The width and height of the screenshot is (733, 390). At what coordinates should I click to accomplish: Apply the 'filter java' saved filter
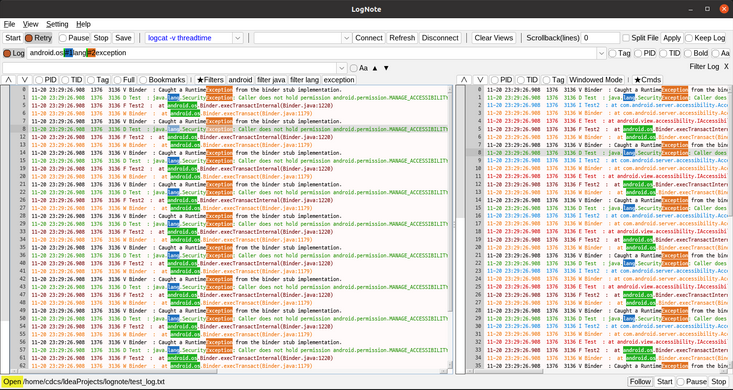coord(271,80)
